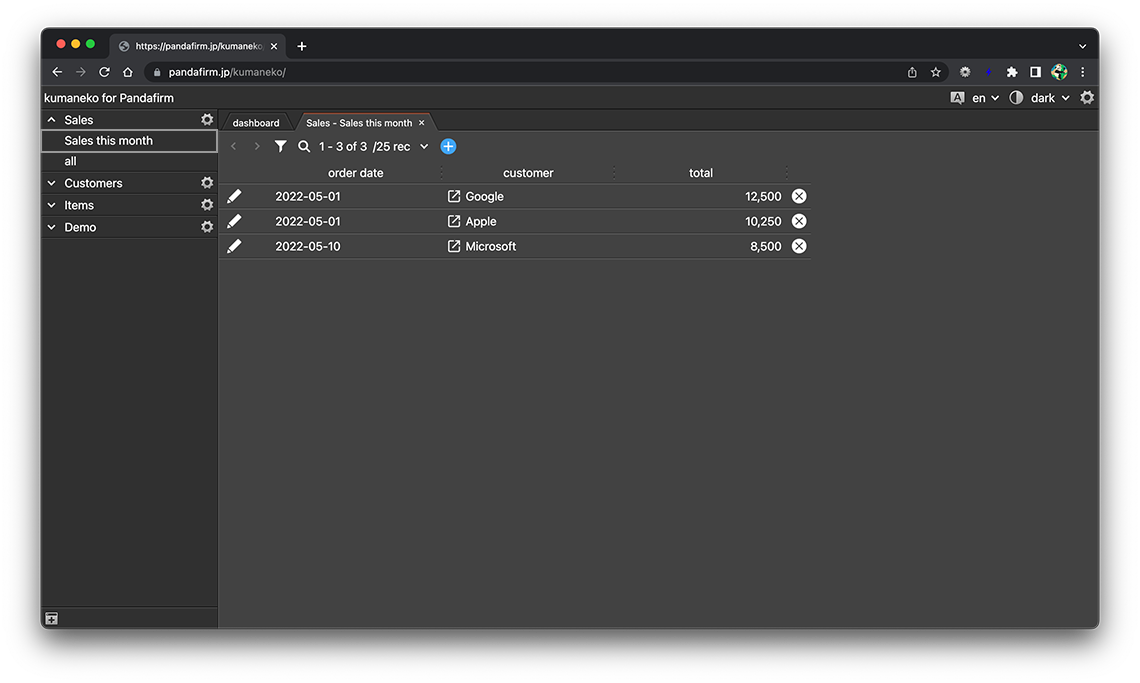Select the 'all' view under Sales
1140x683 pixels.
point(70,162)
